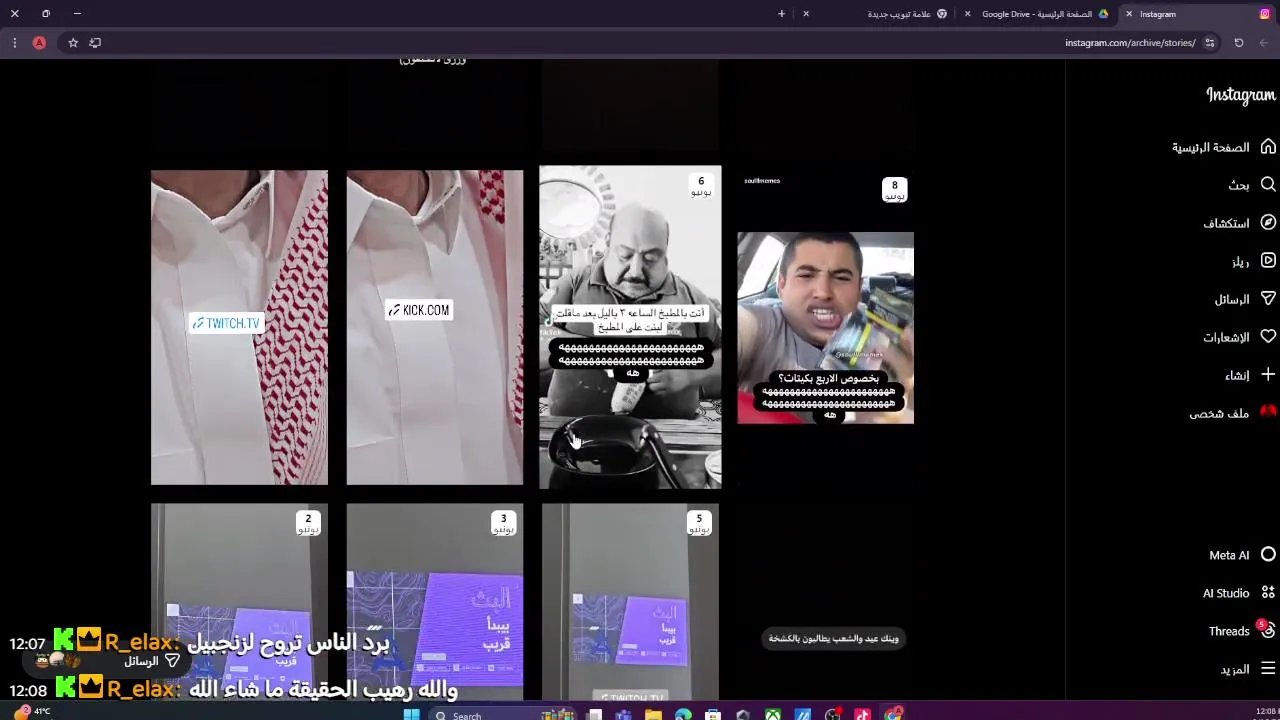This screenshot has width=1280, height=720.
Task: Open Xbox app from the taskbar
Action: [x=773, y=715]
